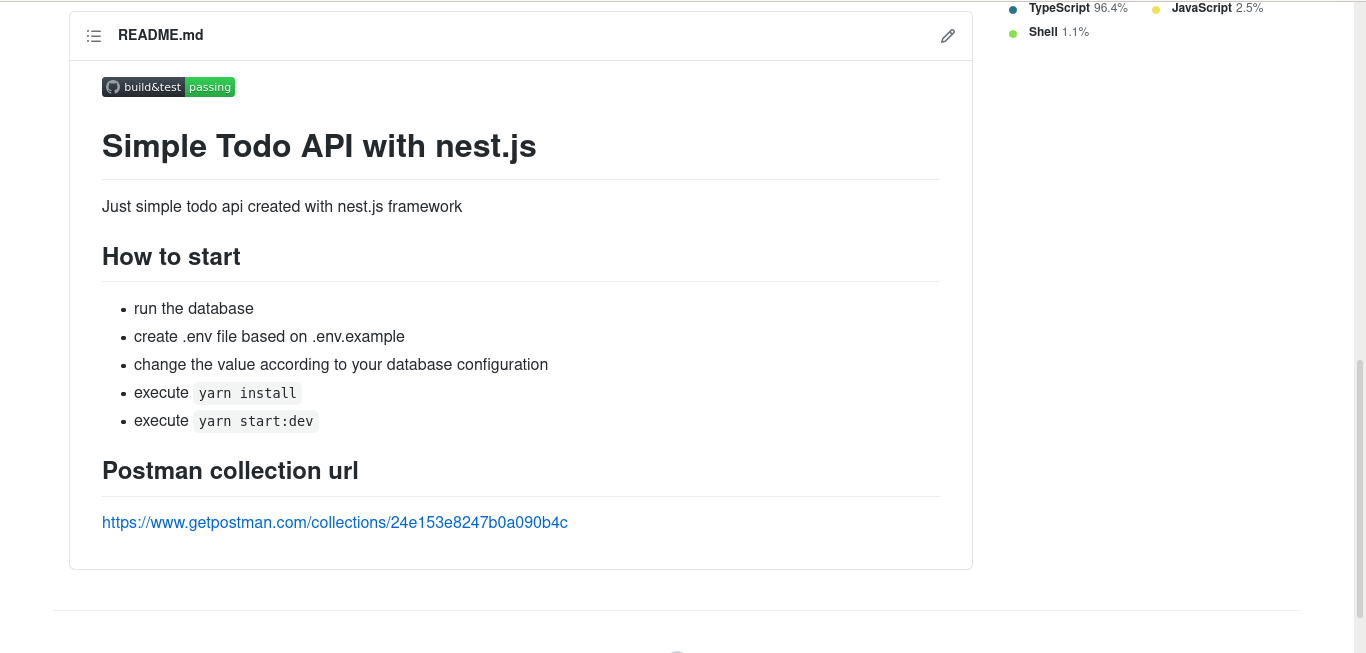This screenshot has height=653, width=1366.
Task: Click the passing label on the badge
Action: [209, 86]
